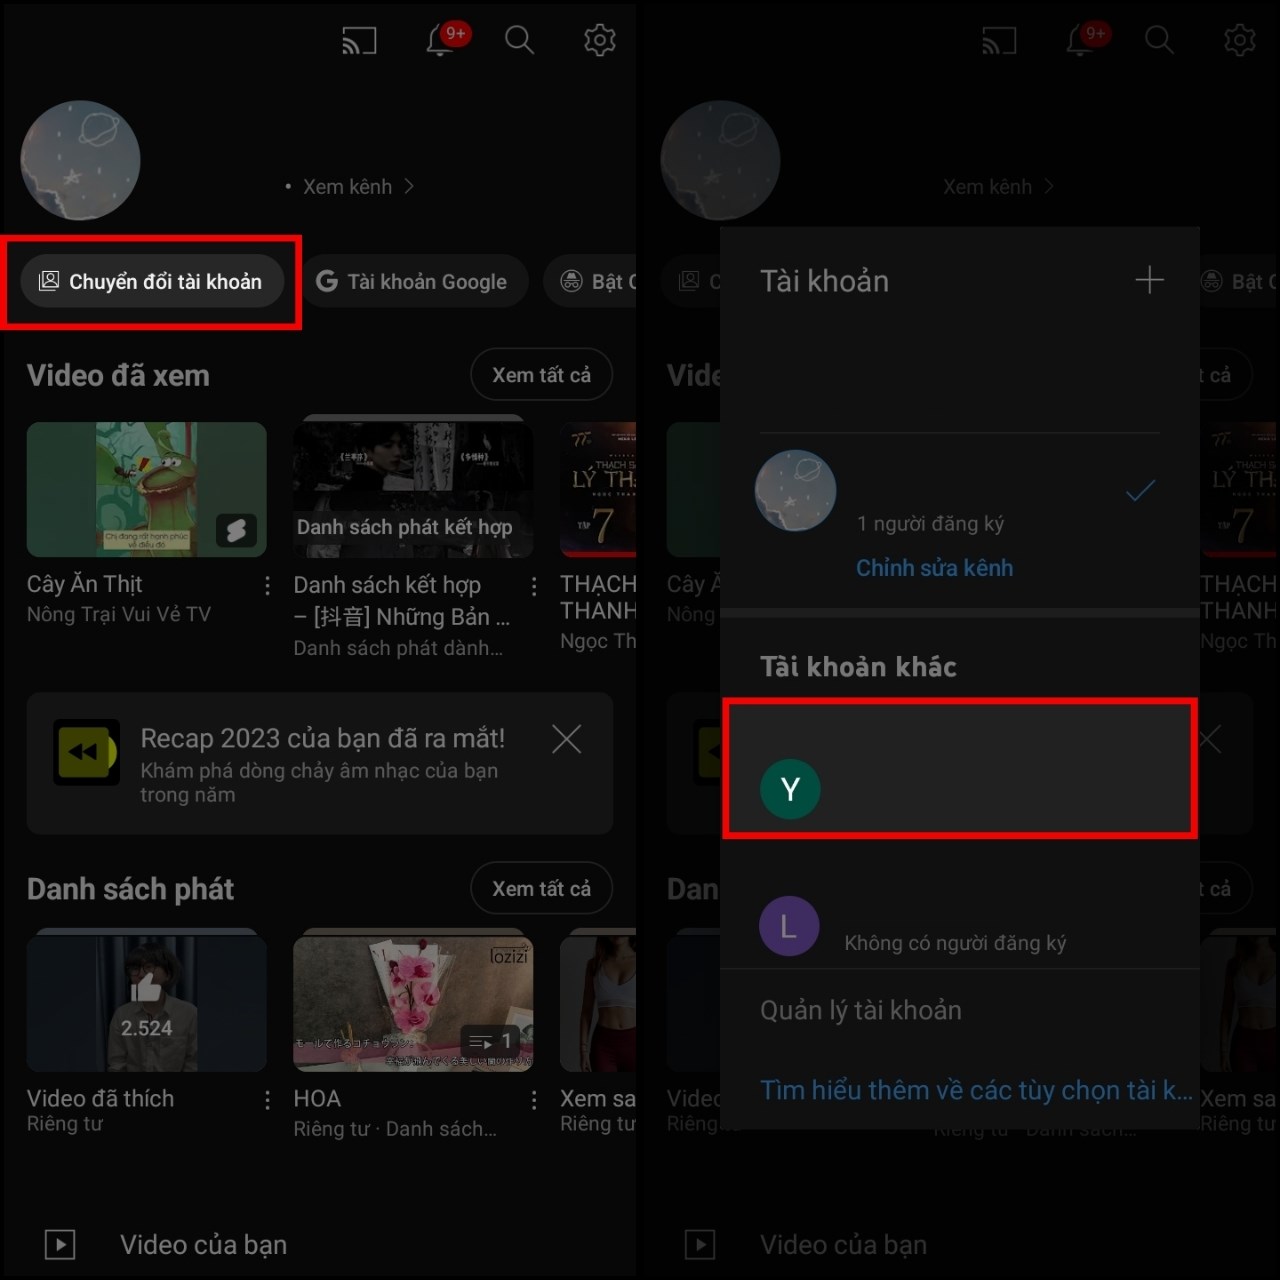Open the Cast icon to connect a device

coord(359,40)
